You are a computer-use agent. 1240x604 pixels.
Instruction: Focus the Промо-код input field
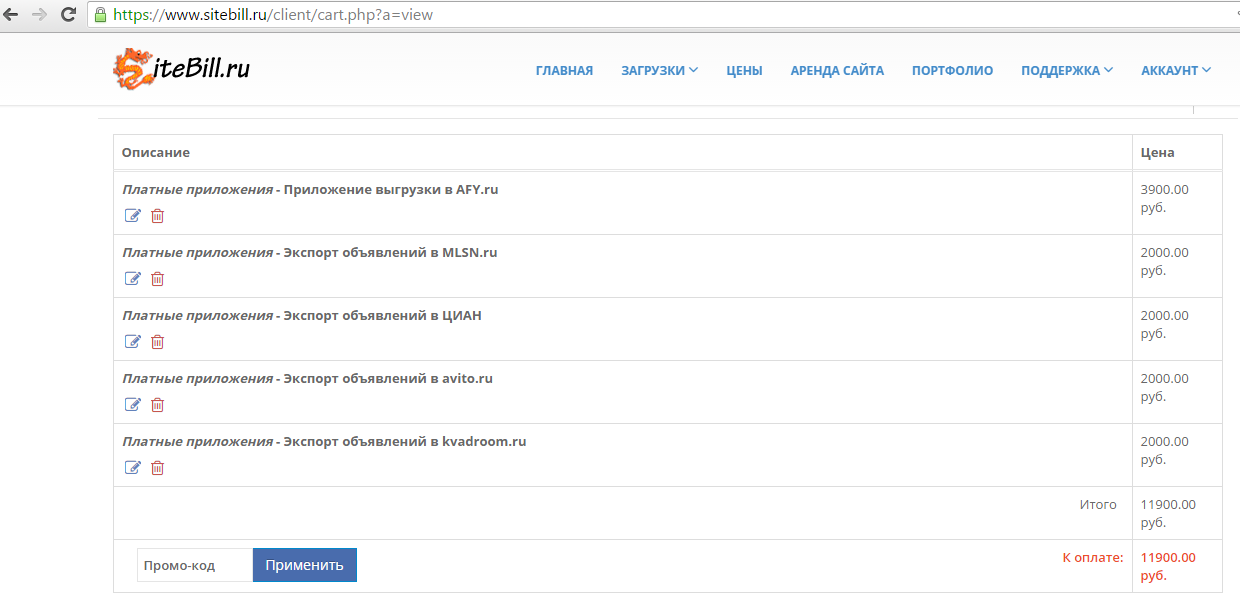tap(194, 565)
